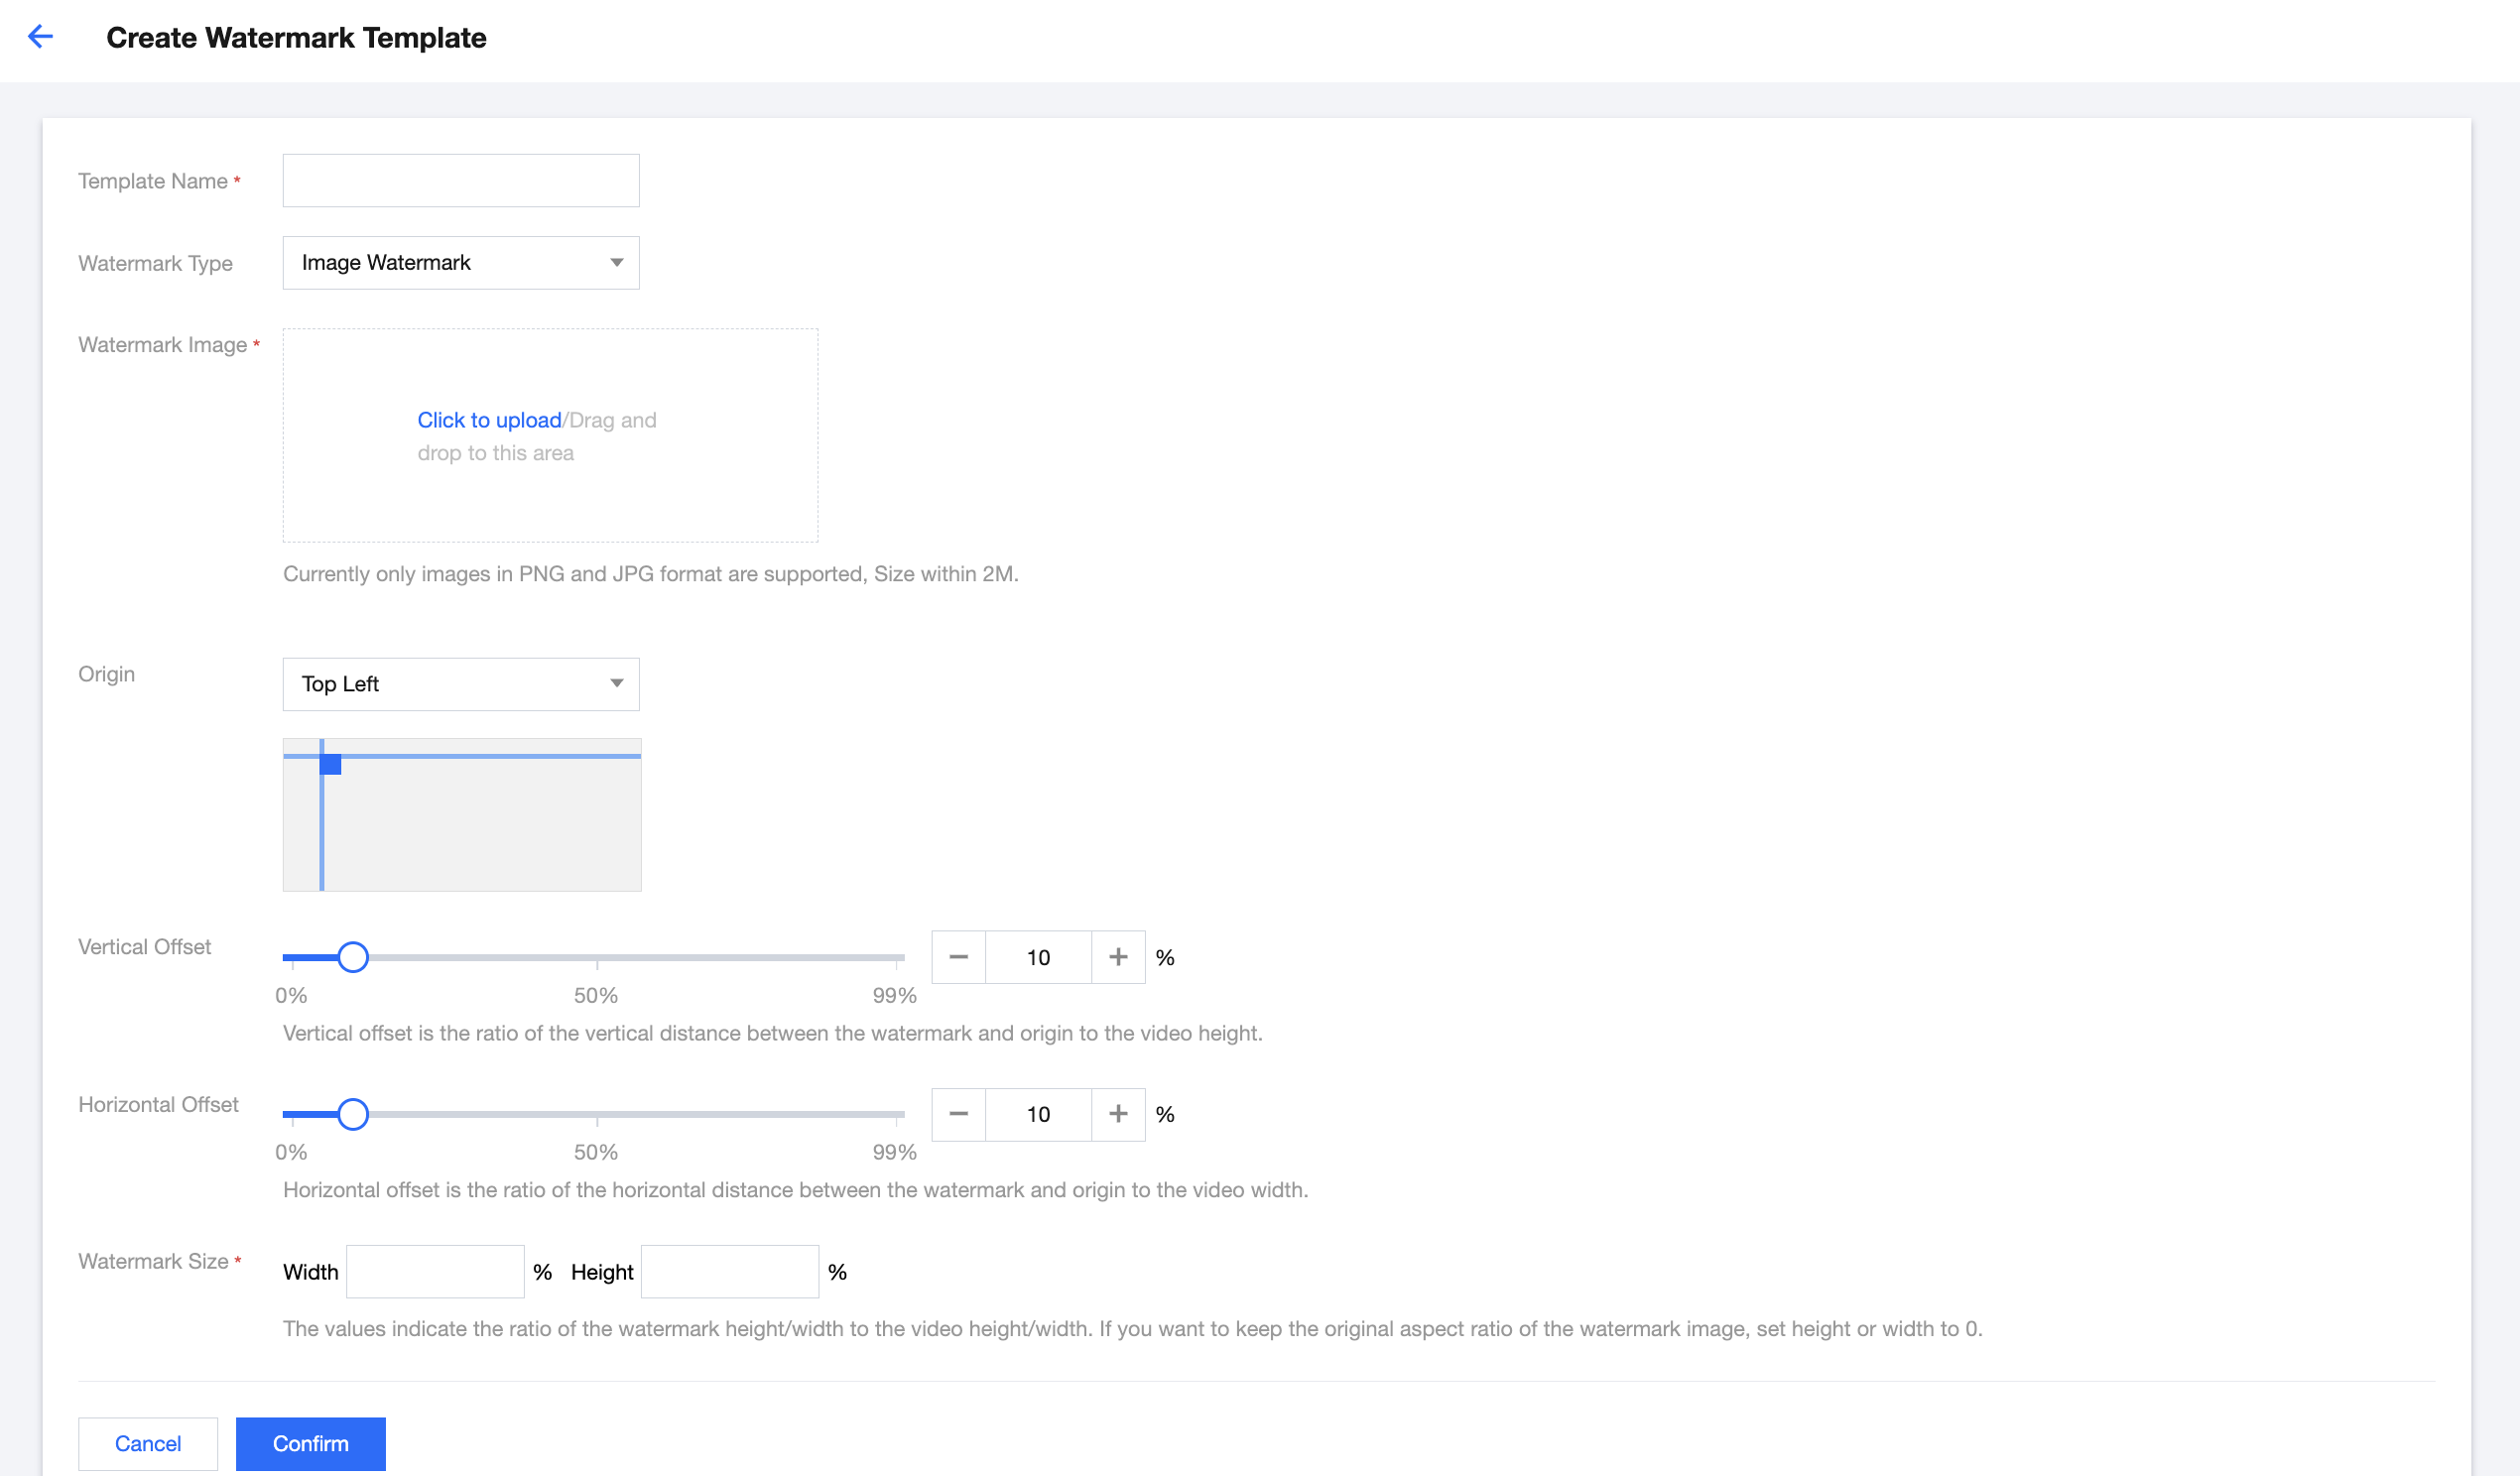Click the Watermark Size Width field

(435, 1272)
